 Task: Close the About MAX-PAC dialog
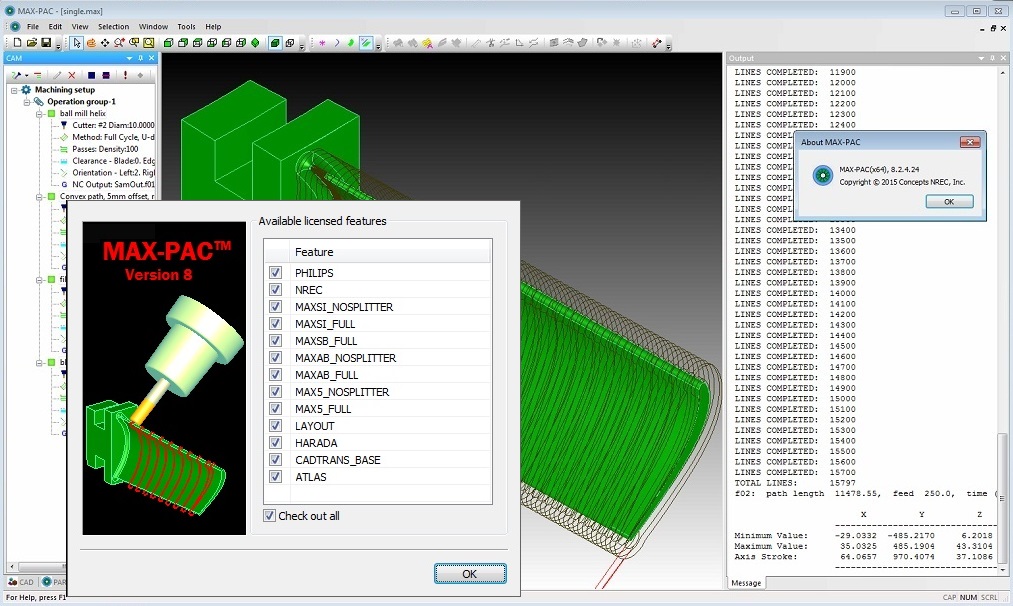[x=970, y=142]
